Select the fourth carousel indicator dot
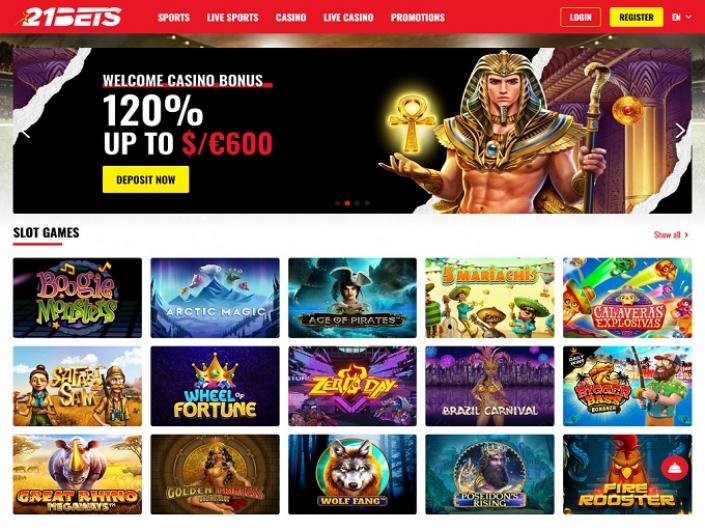705x530 pixels. coord(367,203)
